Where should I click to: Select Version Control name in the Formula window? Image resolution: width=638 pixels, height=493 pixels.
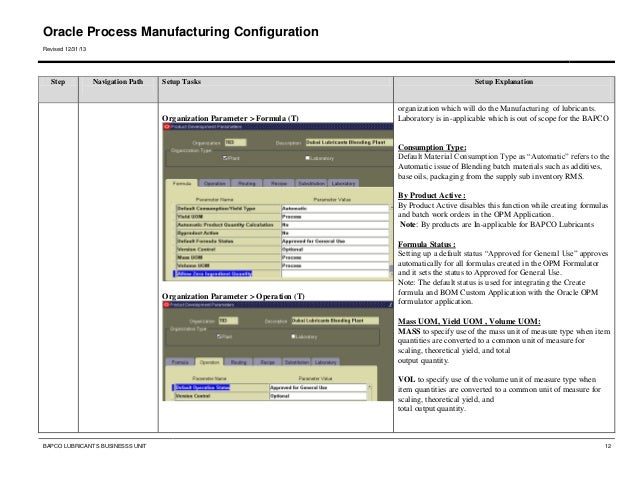pyautogui.click(x=228, y=249)
